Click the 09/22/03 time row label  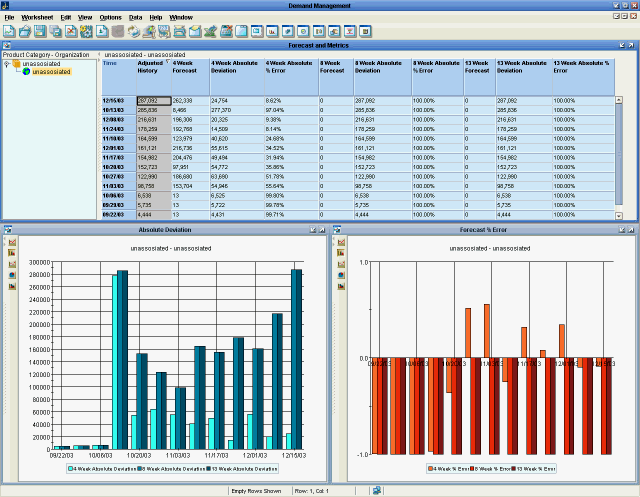(119, 215)
